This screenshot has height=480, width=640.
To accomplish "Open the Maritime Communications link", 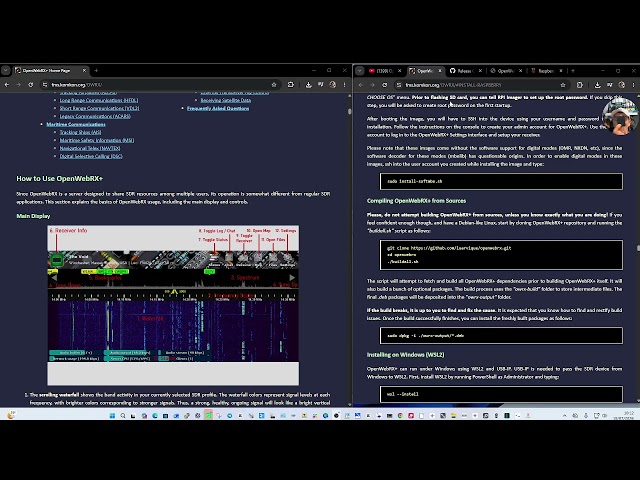I will tap(76, 124).
